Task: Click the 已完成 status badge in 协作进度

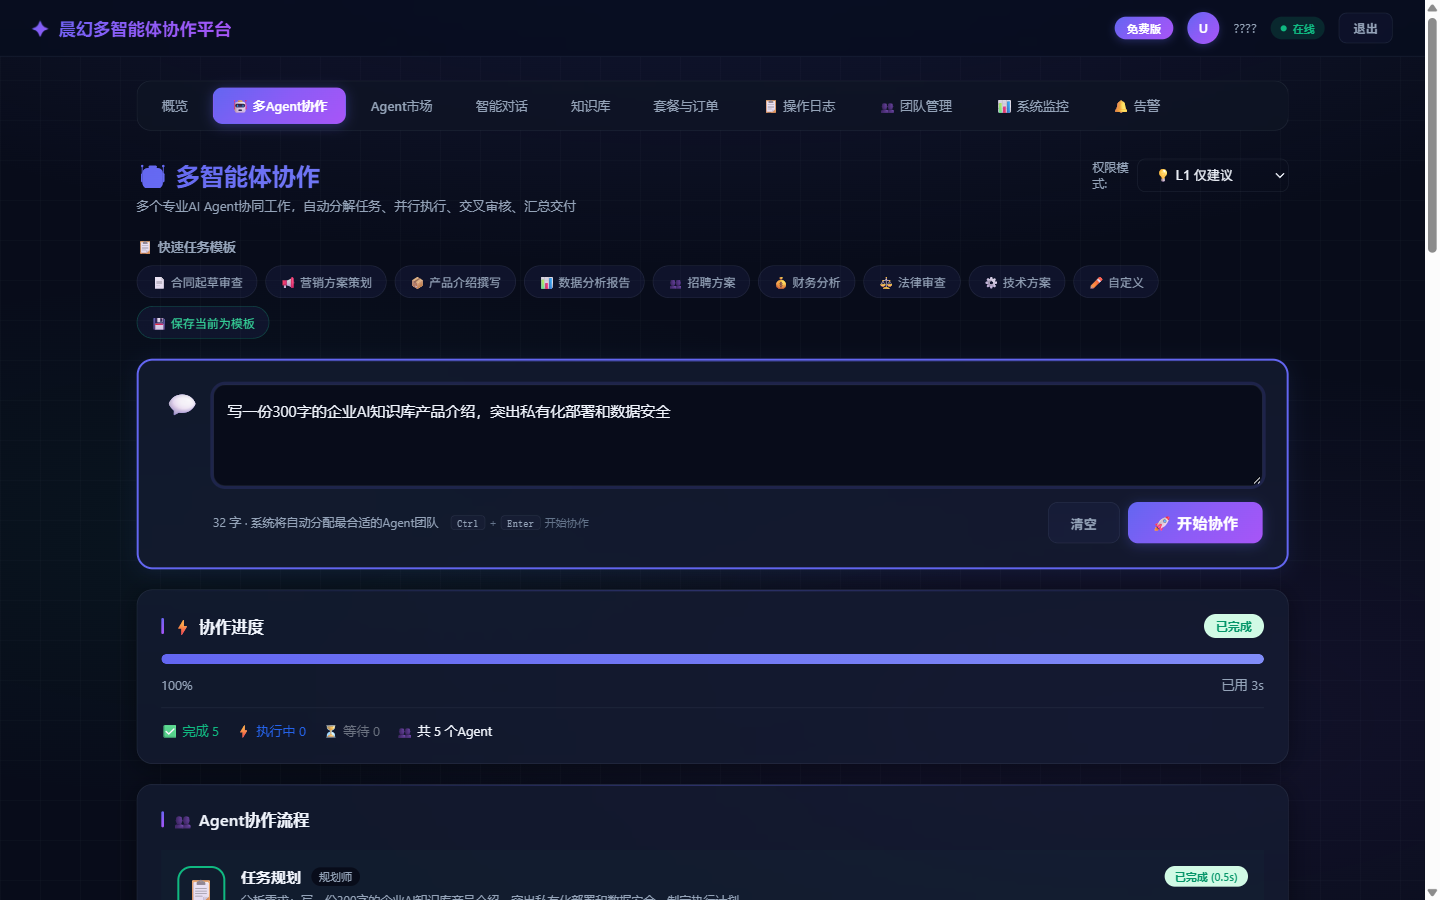Action: [1234, 626]
